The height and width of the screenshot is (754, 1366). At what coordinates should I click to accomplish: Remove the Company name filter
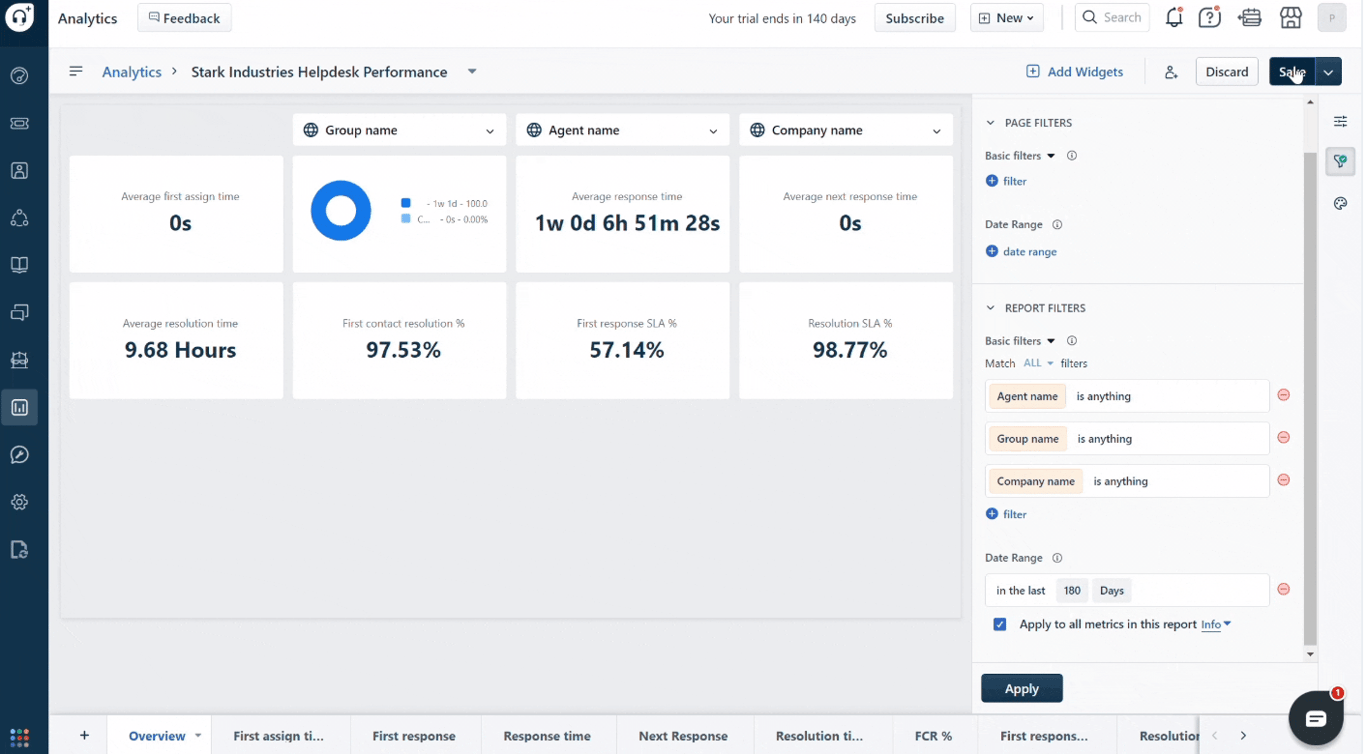(x=1284, y=480)
